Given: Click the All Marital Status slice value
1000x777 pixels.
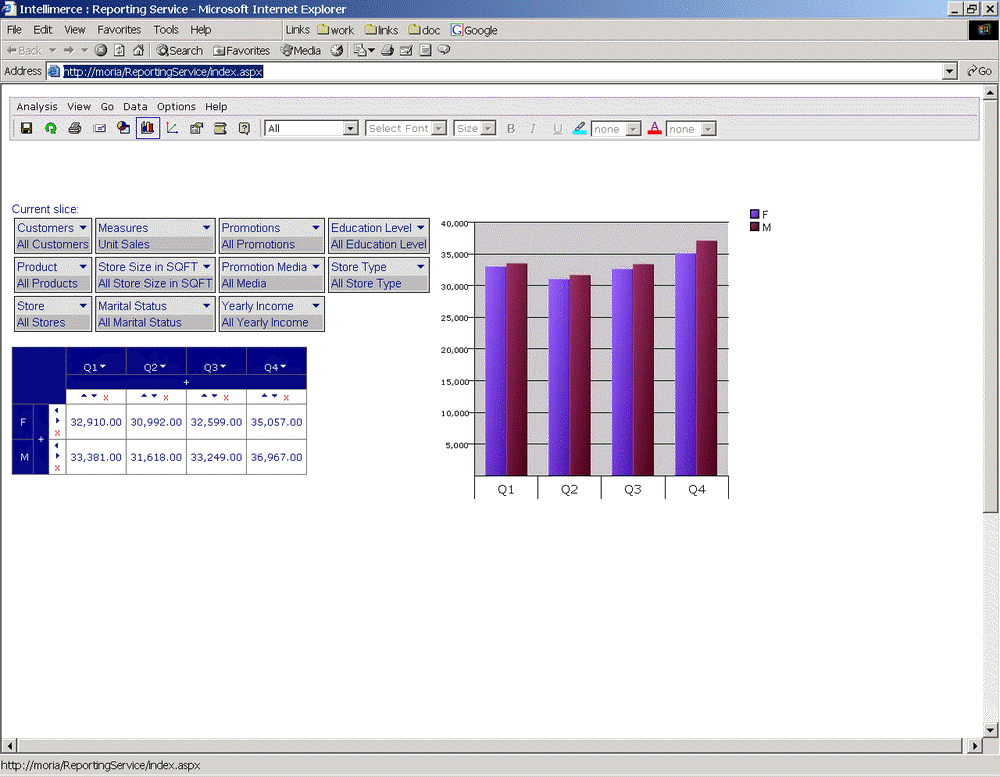Looking at the screenshot, I should coord(140,323).
